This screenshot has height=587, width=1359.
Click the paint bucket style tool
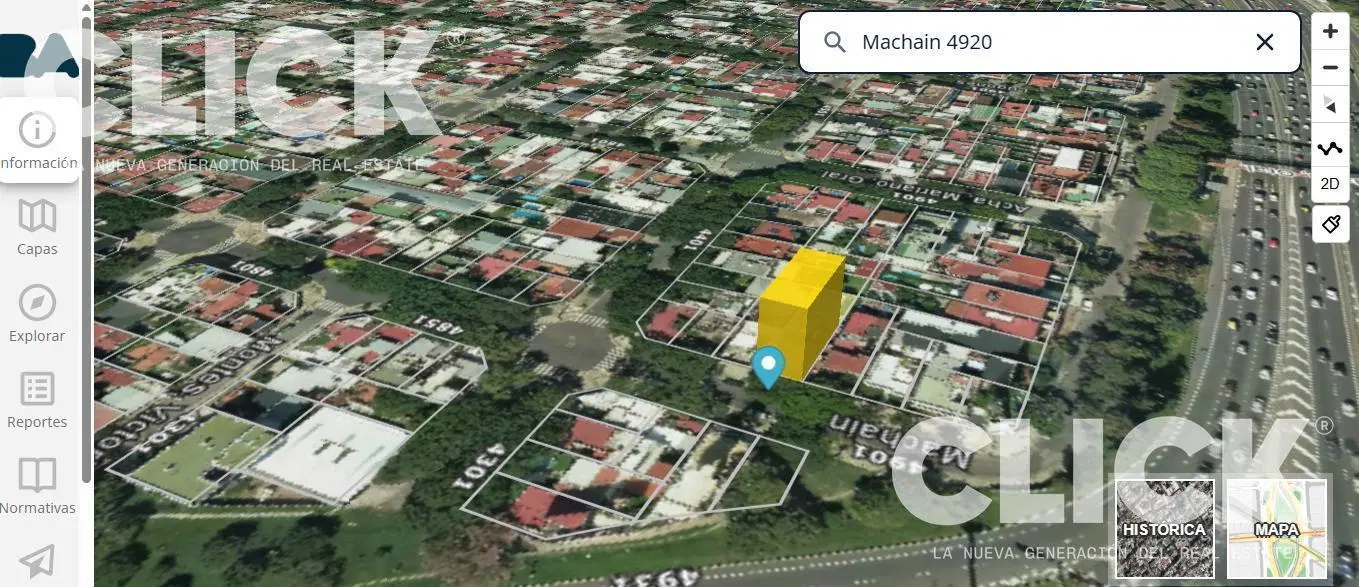1330,224
